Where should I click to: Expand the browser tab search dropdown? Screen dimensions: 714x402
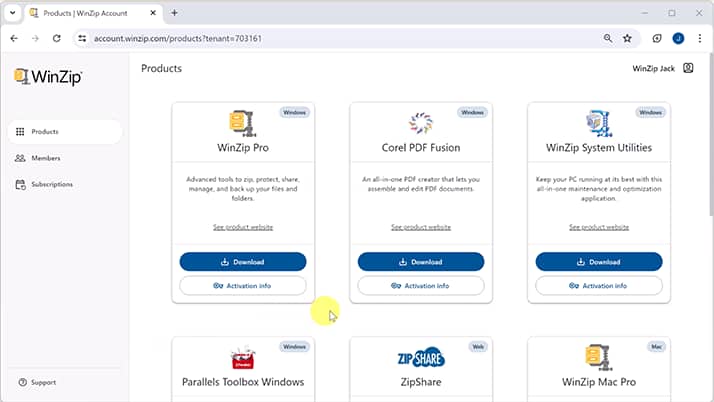tap(14, 13)
